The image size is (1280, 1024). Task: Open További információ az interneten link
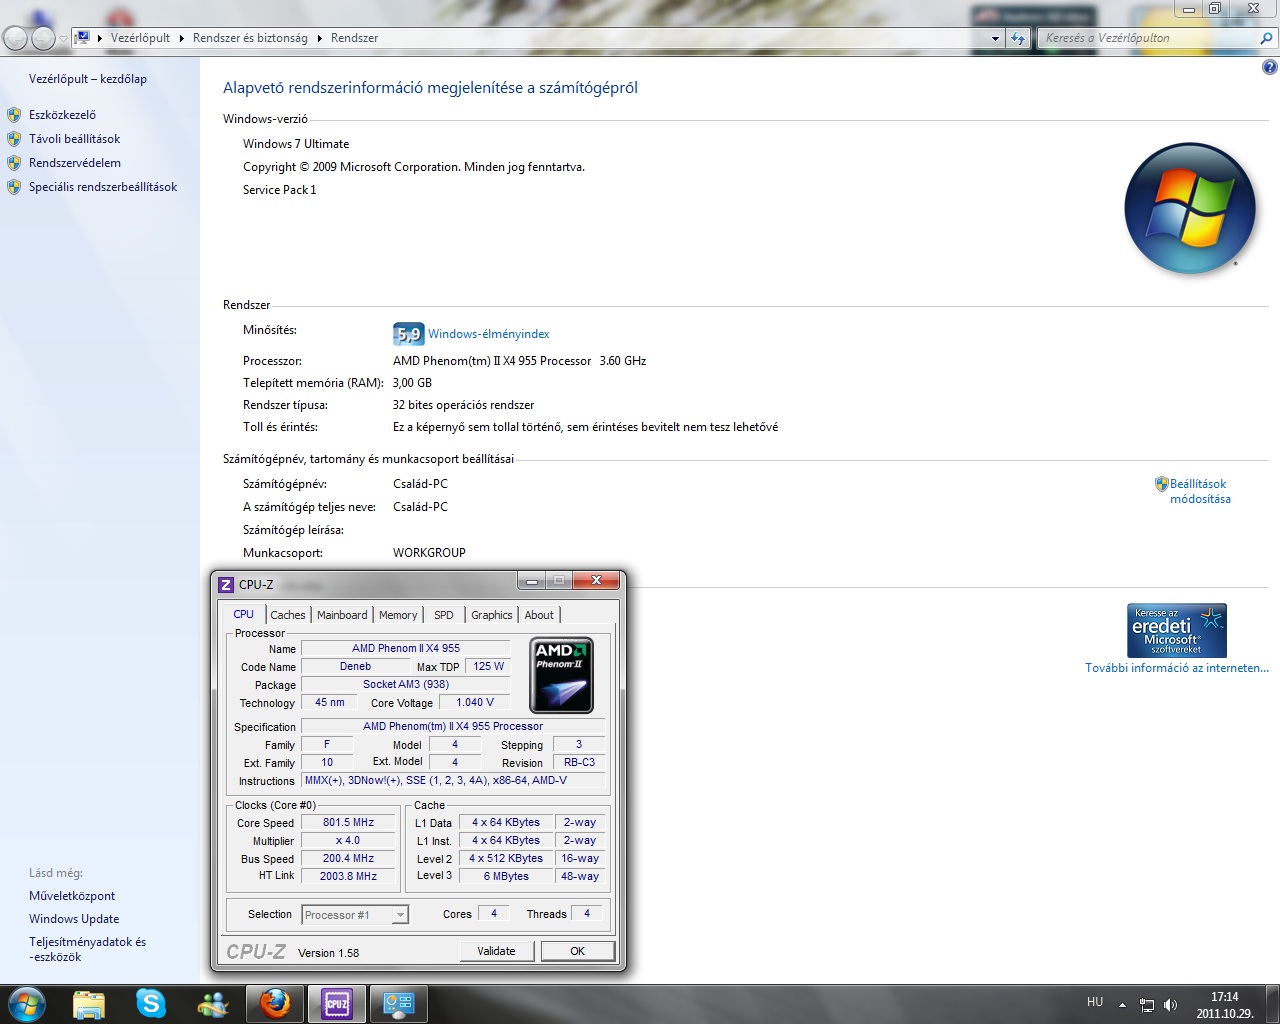[1177, 668]
